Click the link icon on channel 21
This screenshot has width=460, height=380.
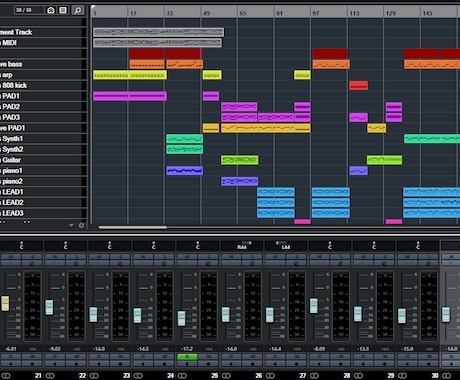pyautogui.click(x=6, y=376)
